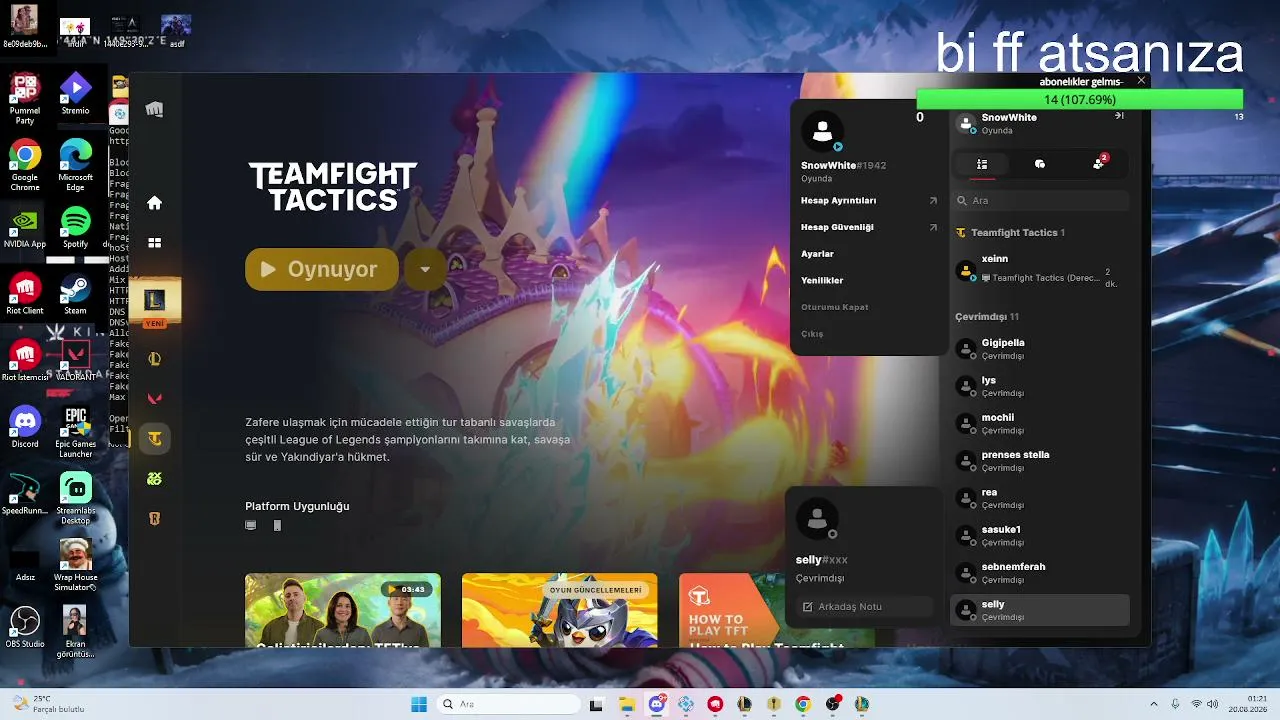Click SnowWhite profile avatar in profile menu
1280x720 pixels.
pyautogui.click(x=823, y=131)
